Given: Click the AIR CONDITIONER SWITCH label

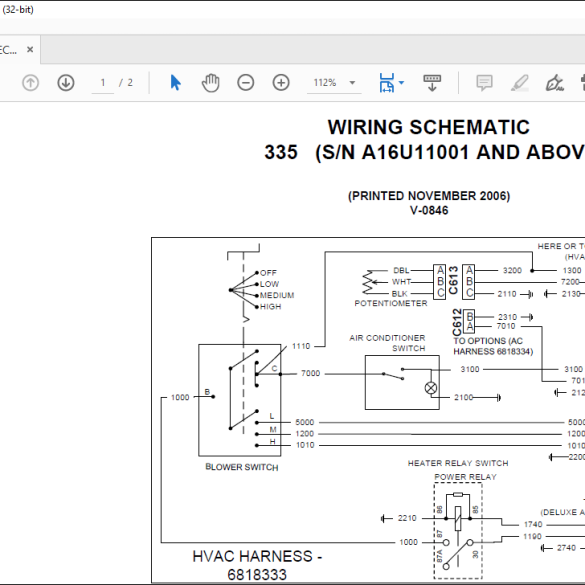Looking at the screenshot, I should (387, 343).
